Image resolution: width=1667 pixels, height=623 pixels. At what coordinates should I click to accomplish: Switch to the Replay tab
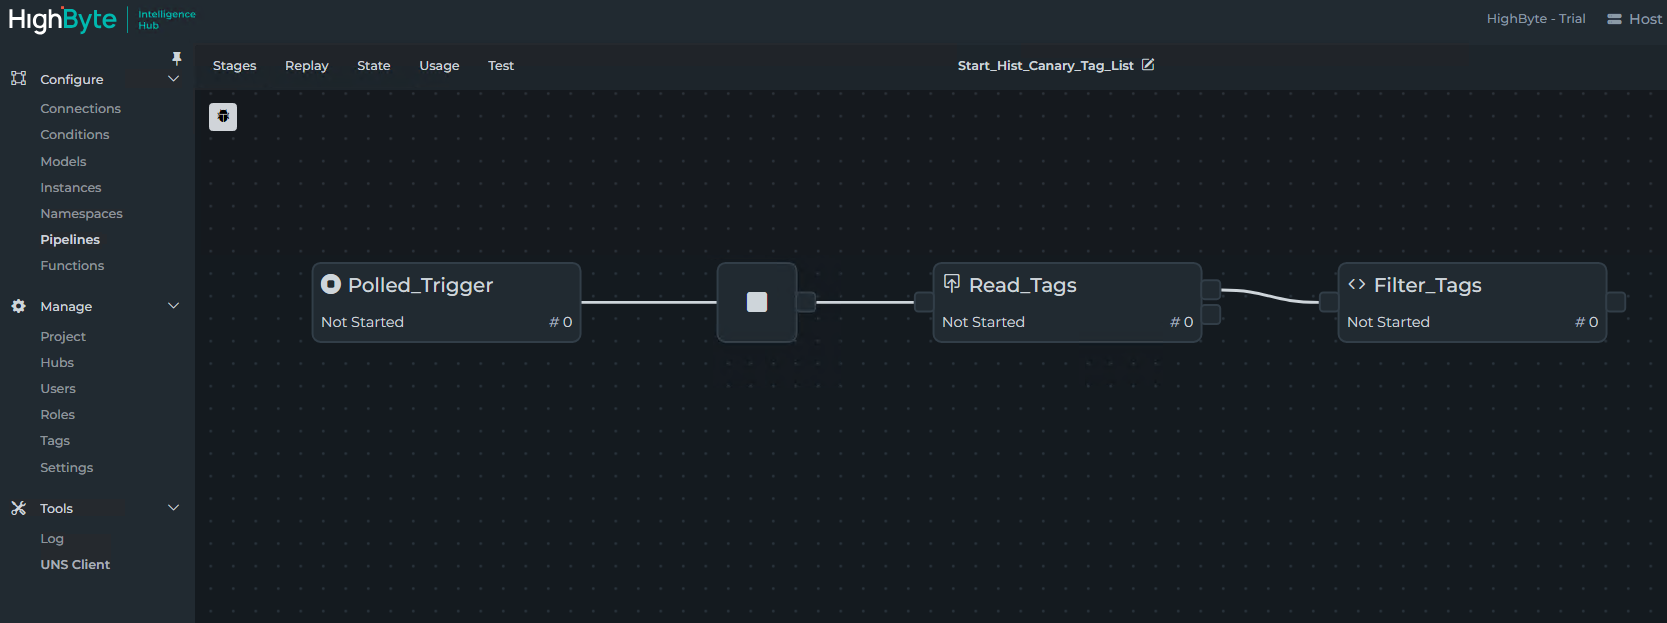coord(306,66)
